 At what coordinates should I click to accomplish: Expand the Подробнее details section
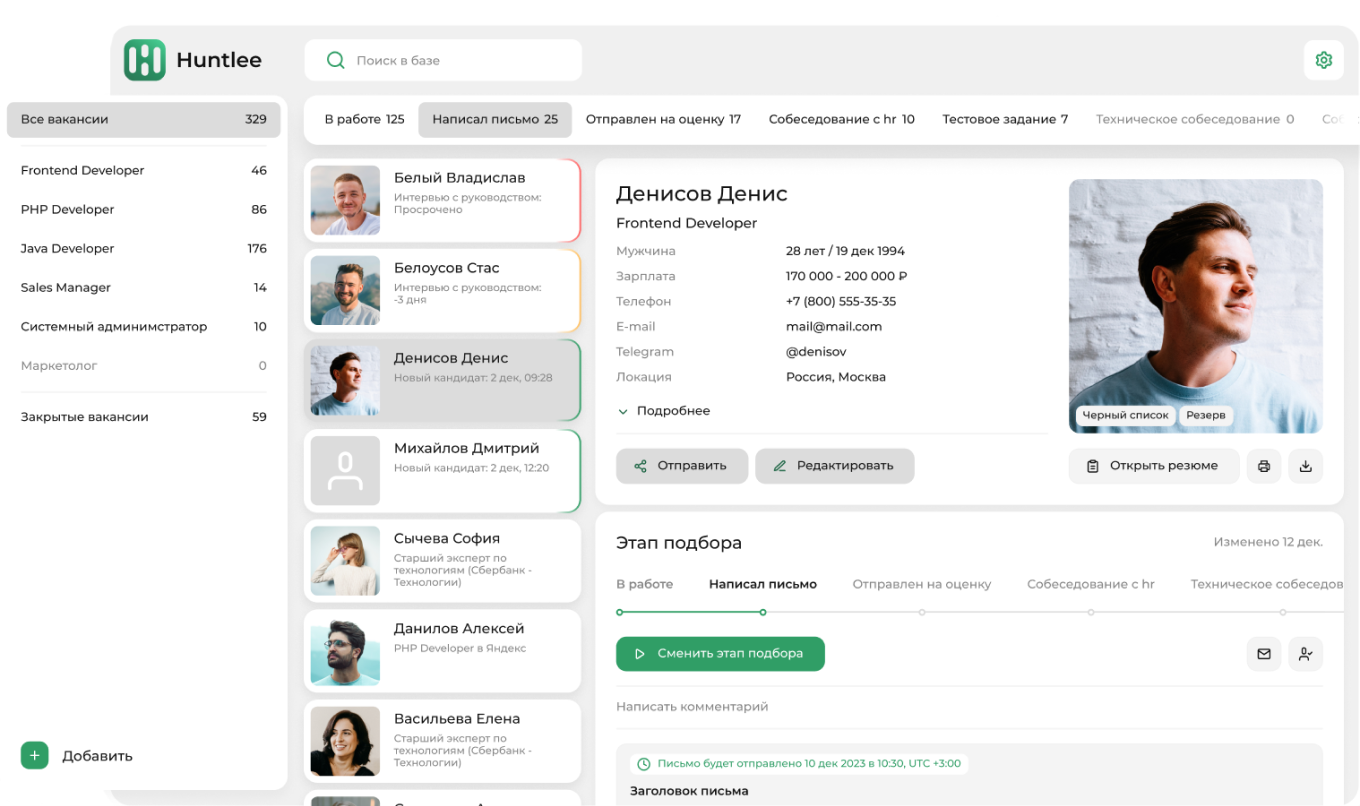pos(664,411)
